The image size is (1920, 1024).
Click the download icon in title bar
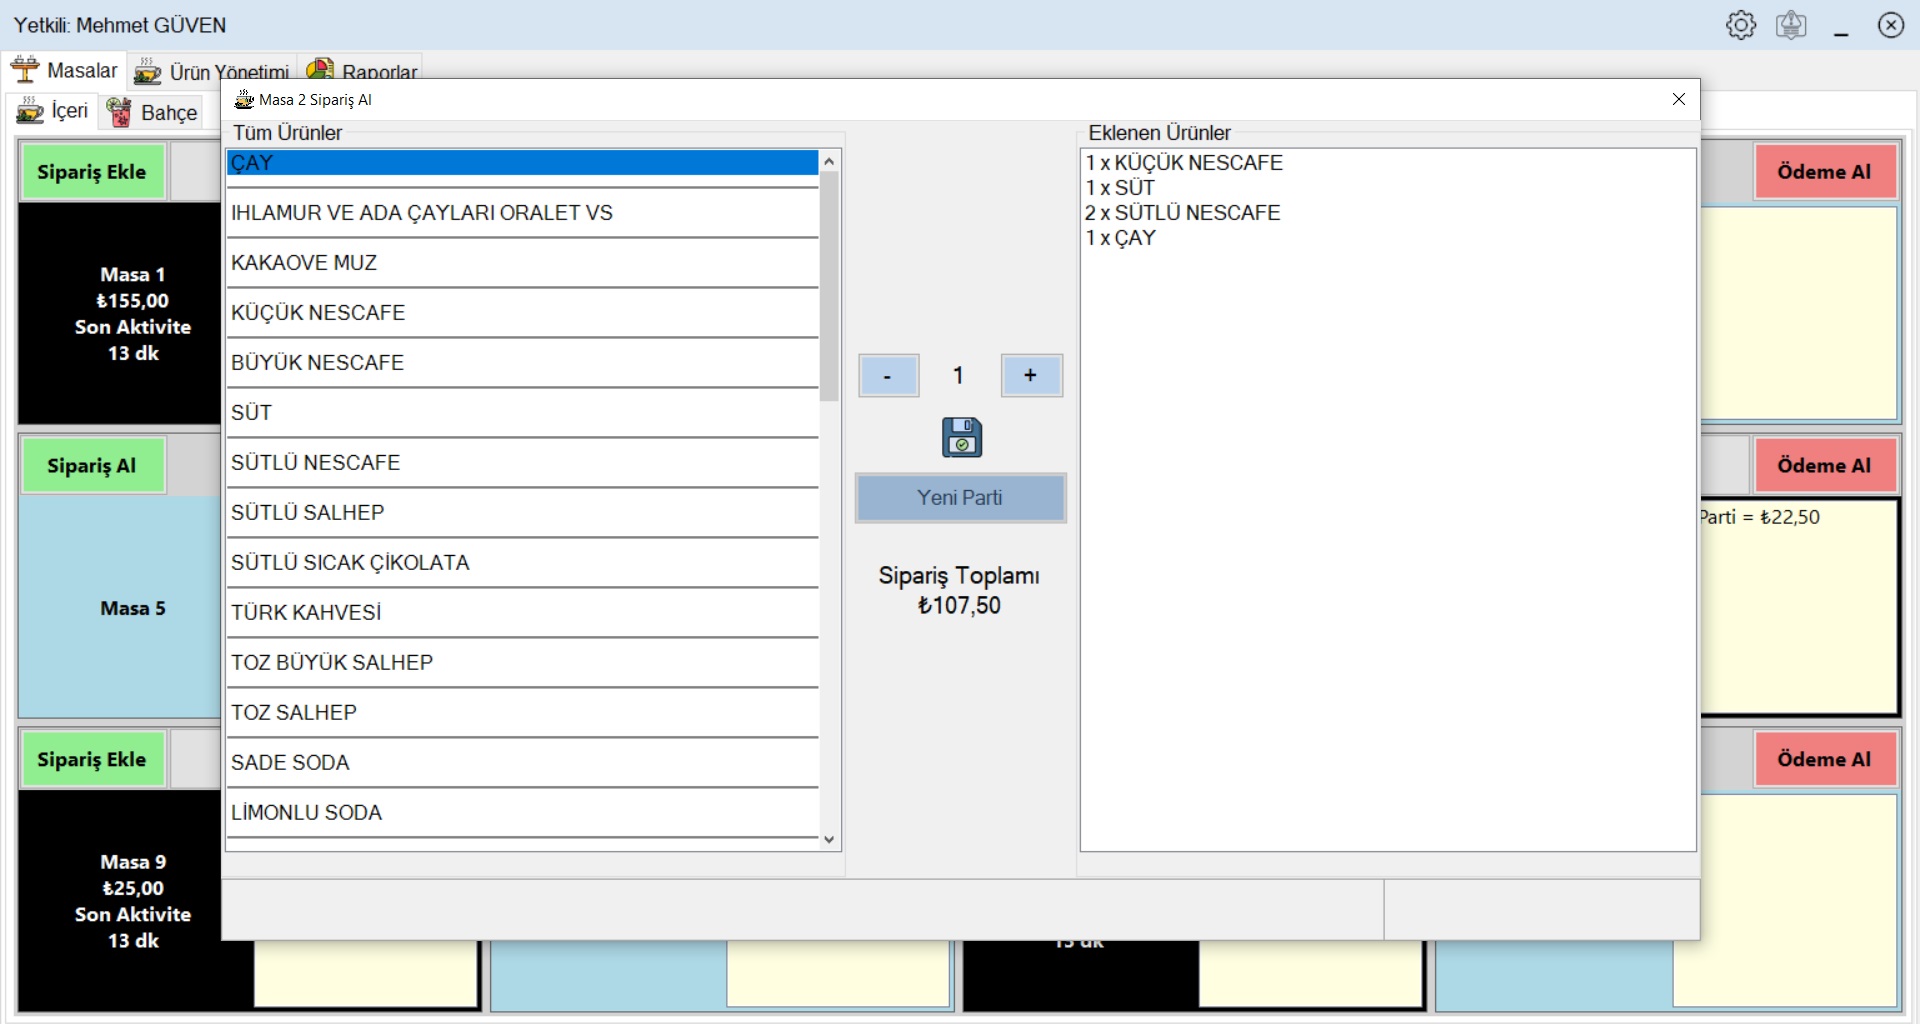coord(1790,25)
